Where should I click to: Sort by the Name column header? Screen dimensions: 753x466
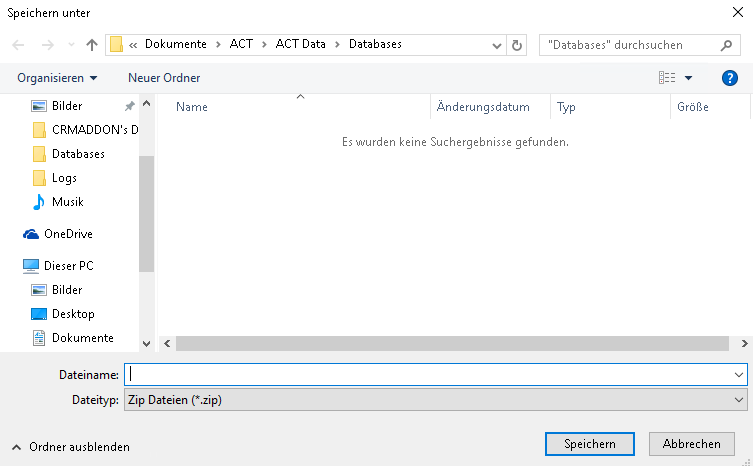tap(192, 107)
